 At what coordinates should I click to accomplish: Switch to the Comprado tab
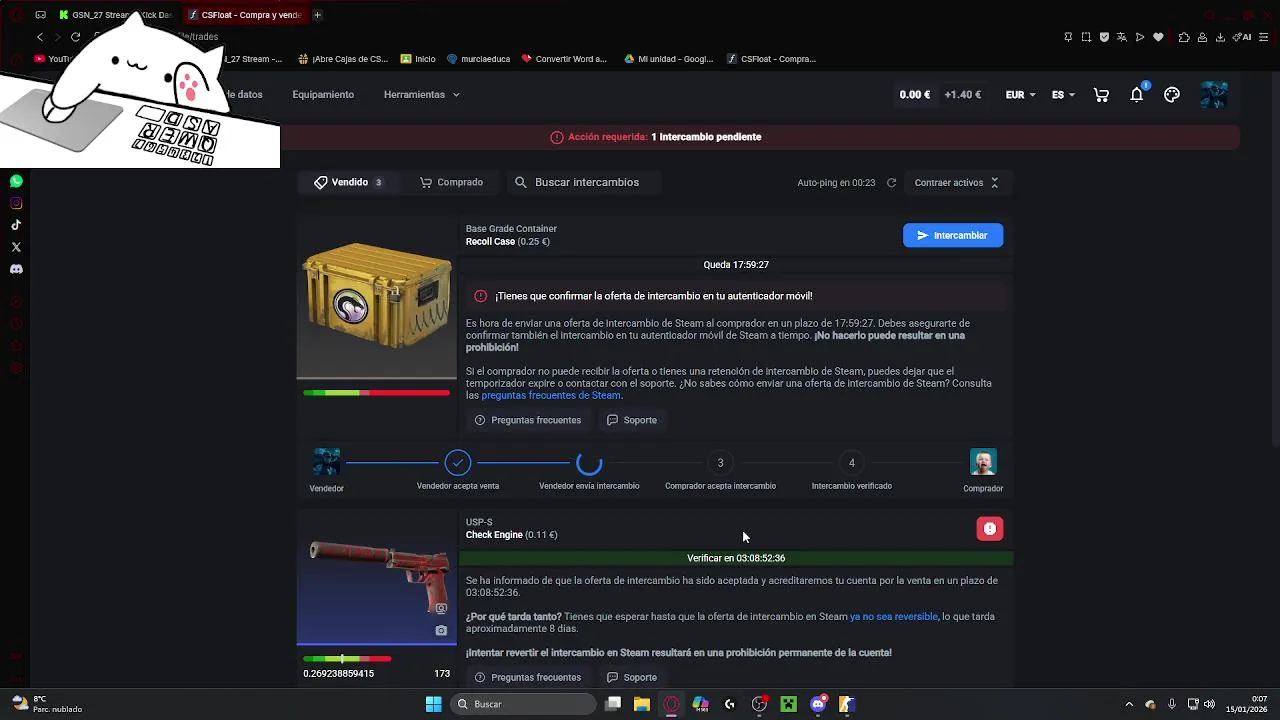tap(451, 183)
